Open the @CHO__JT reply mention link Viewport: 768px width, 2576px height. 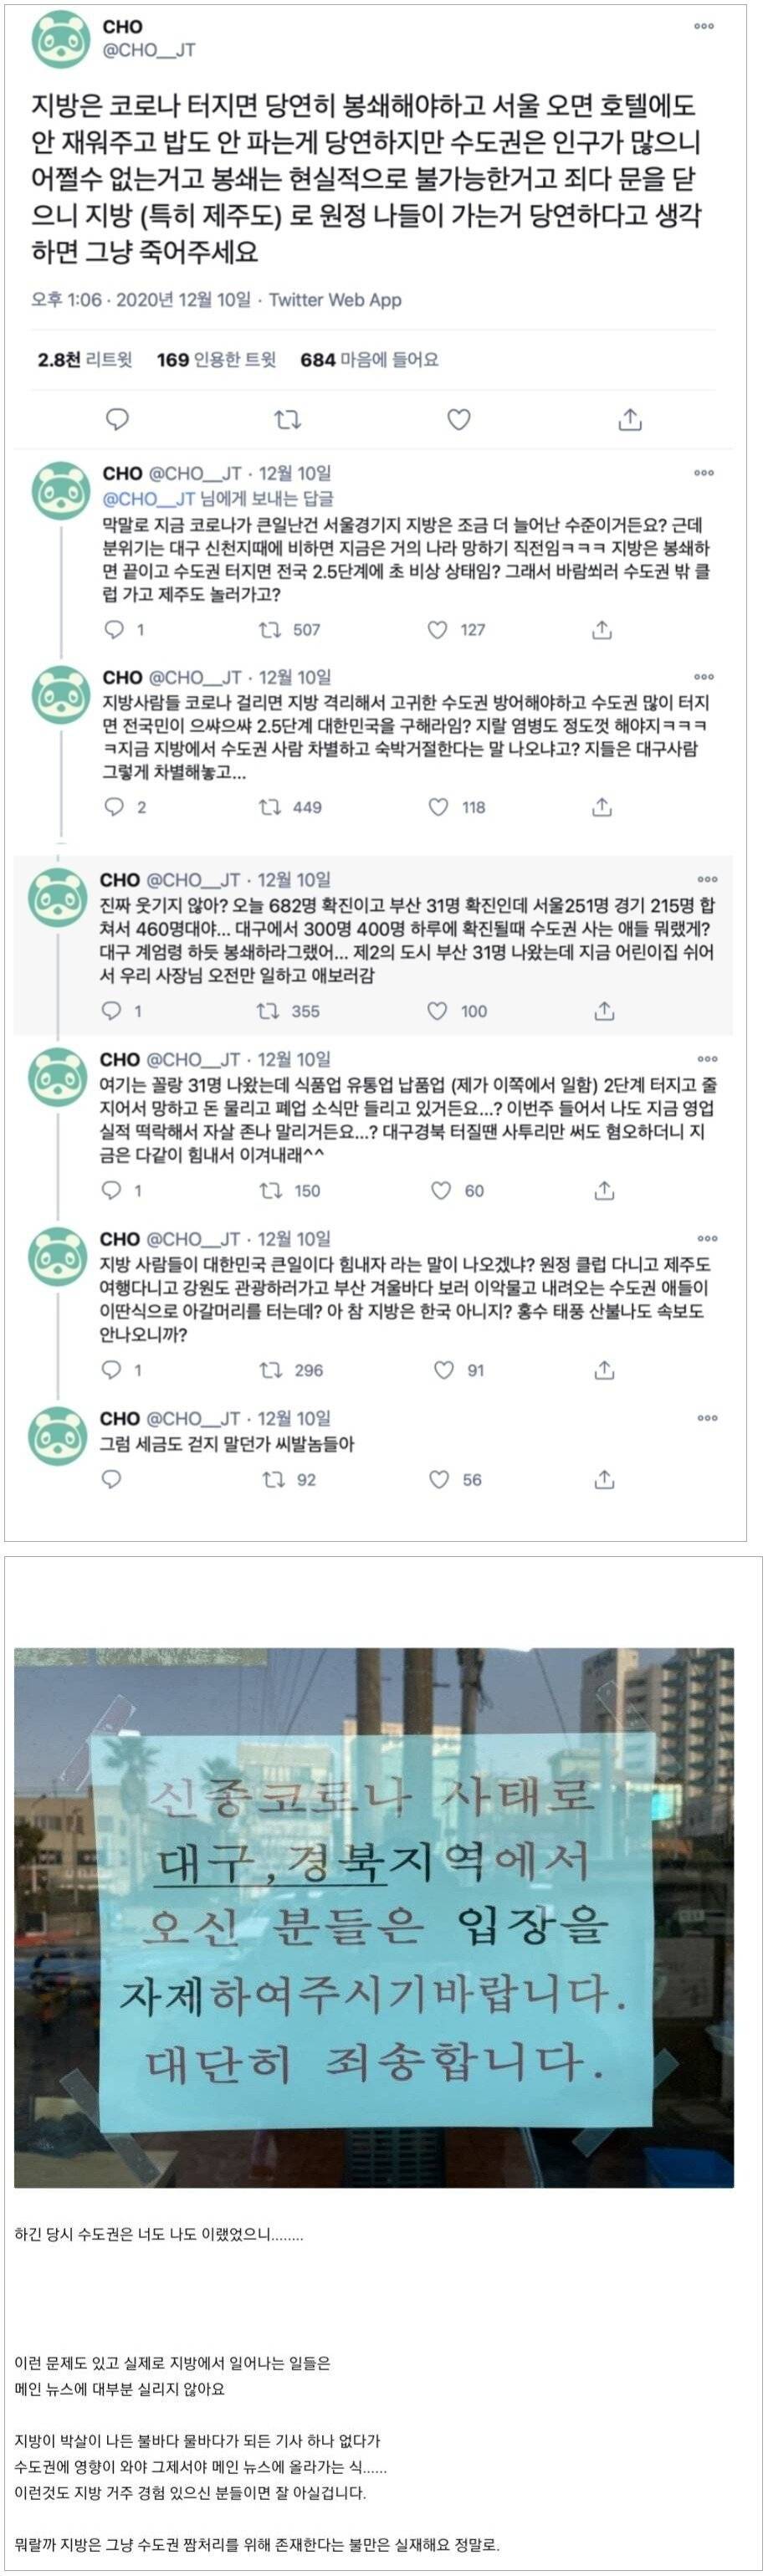[150, 499]
